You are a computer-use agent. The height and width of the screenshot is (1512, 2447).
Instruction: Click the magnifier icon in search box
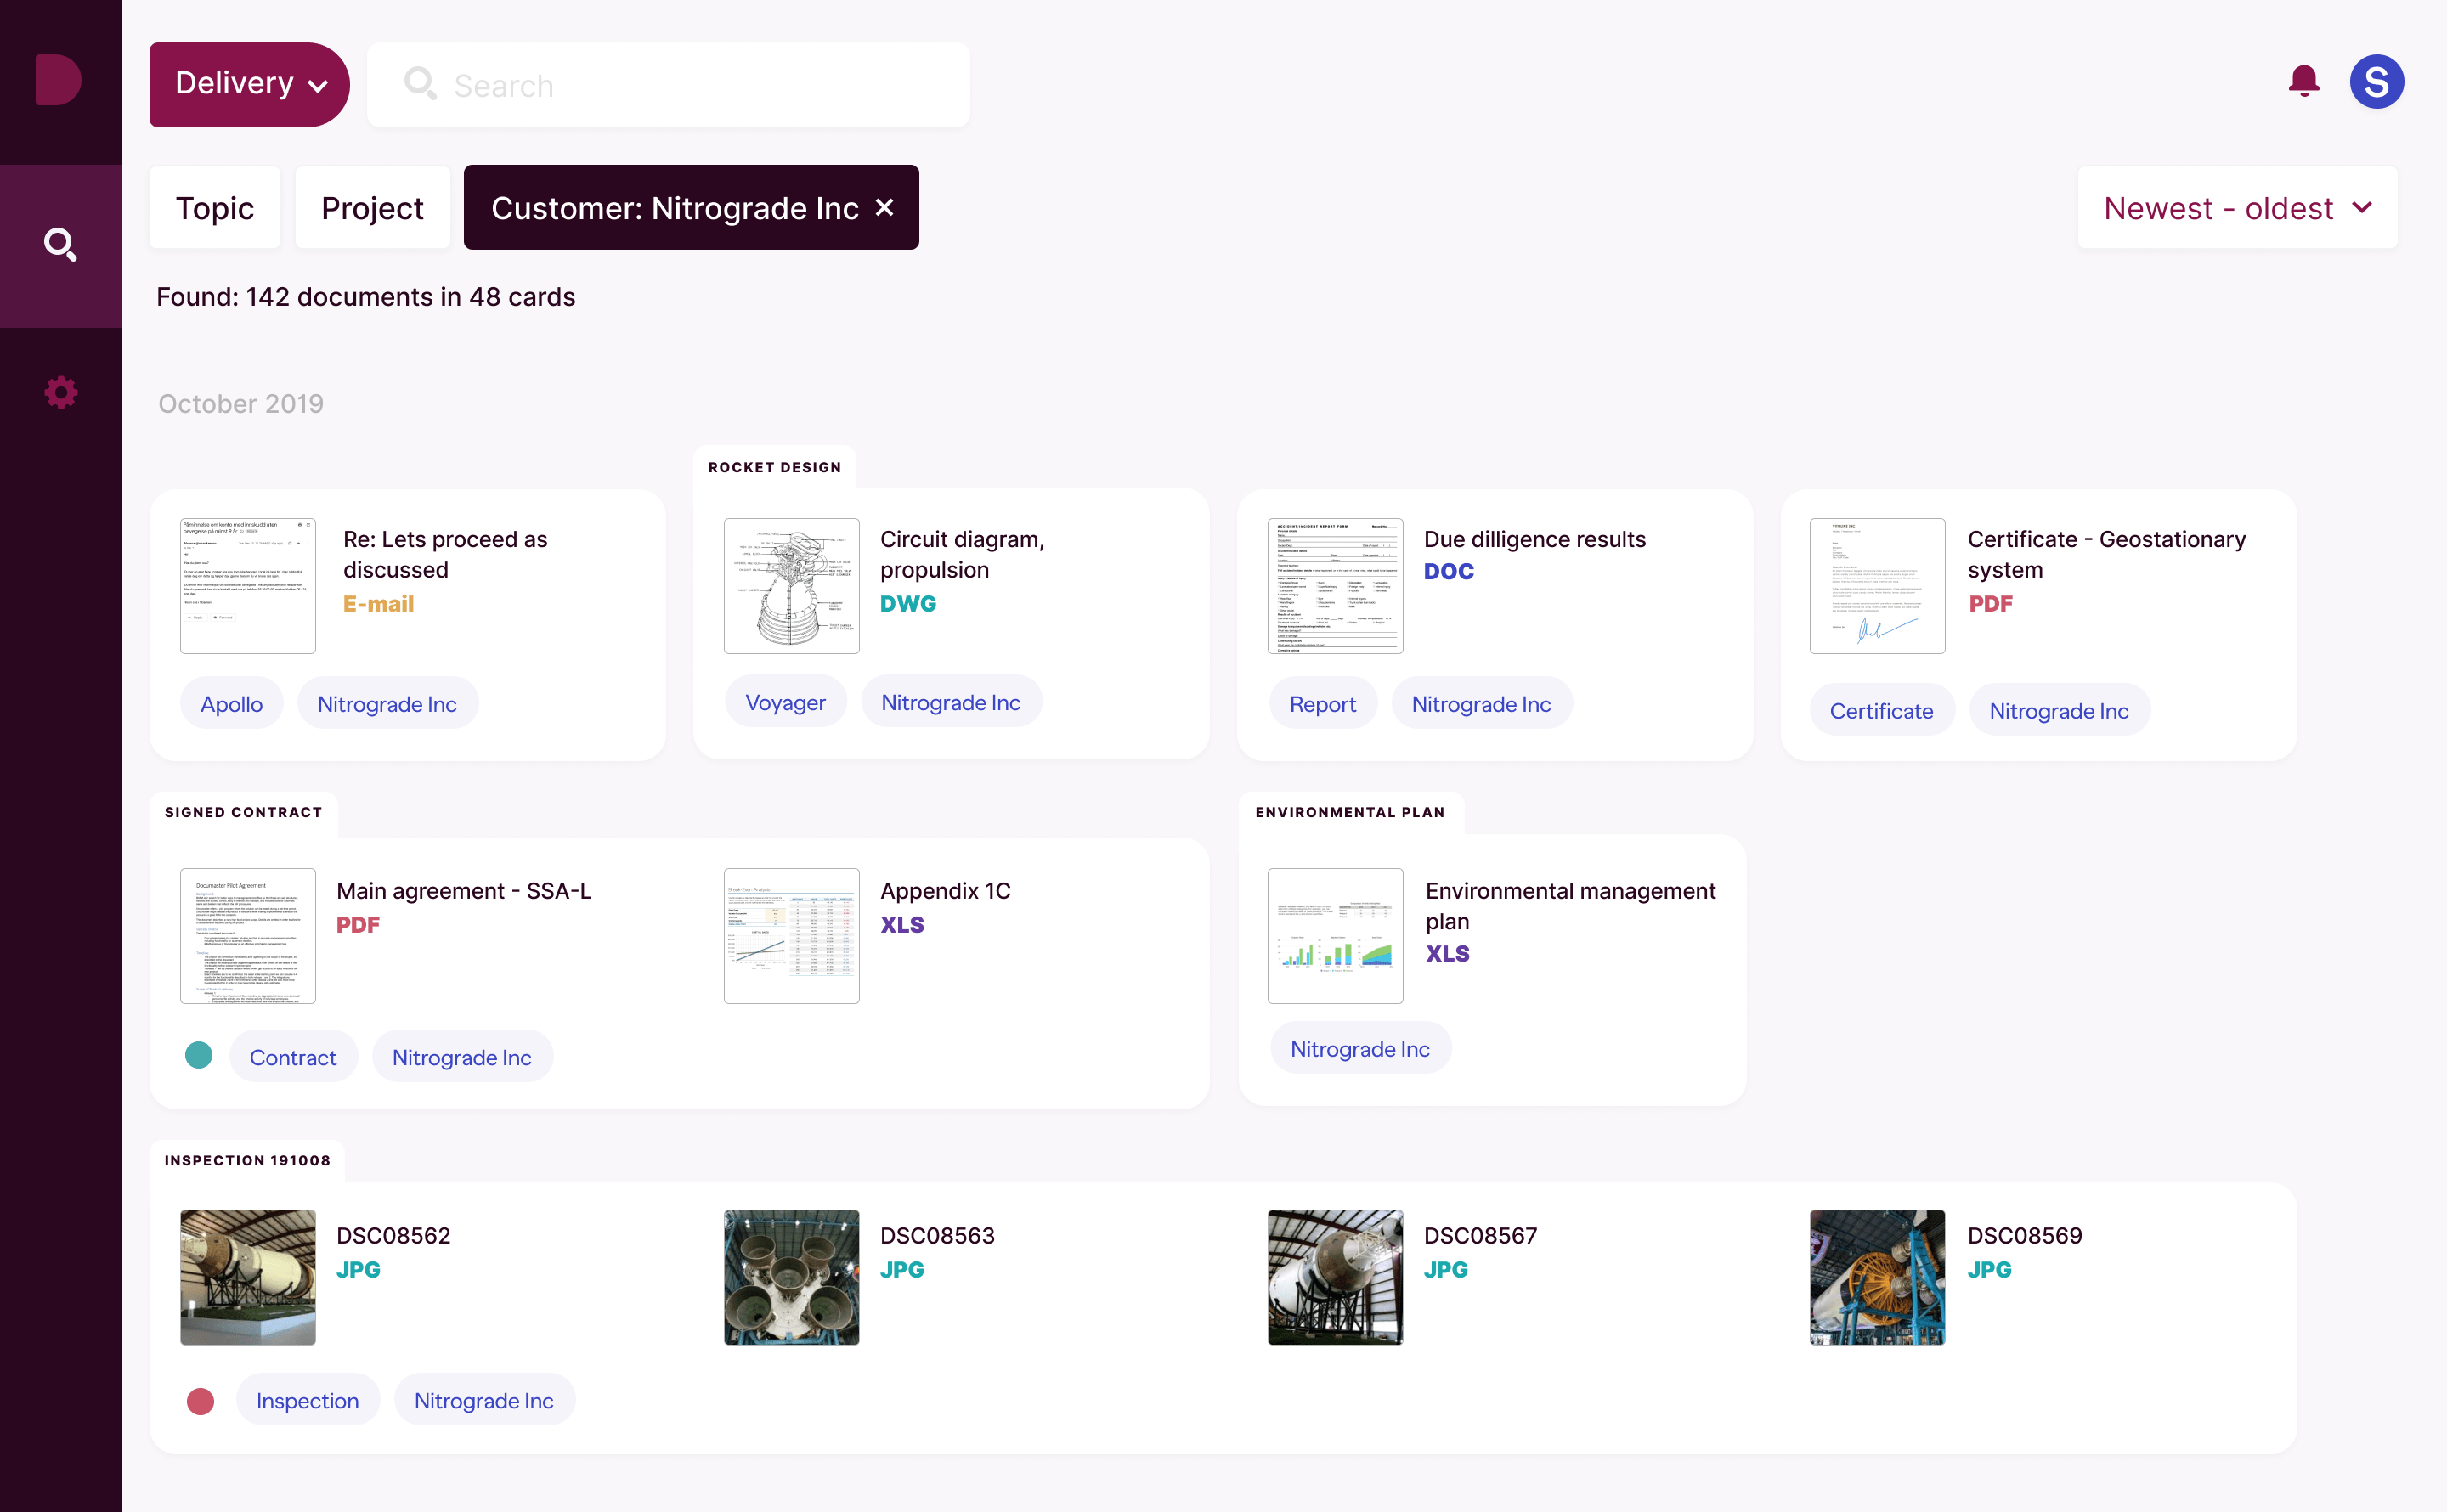coord(420,84)
